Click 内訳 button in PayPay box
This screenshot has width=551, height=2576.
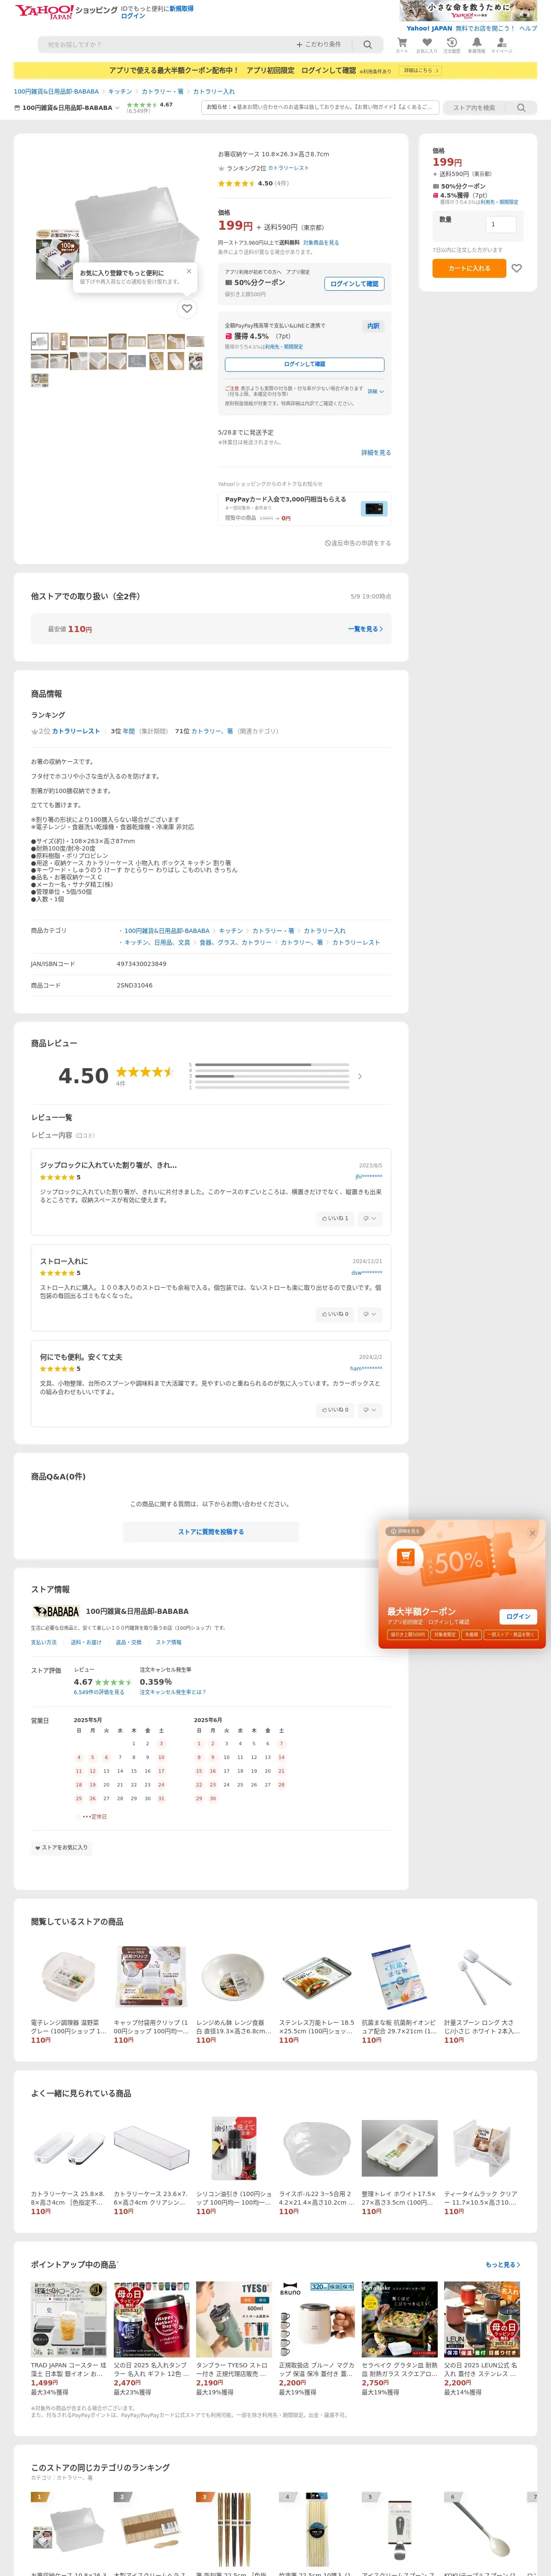coord(373,326)
